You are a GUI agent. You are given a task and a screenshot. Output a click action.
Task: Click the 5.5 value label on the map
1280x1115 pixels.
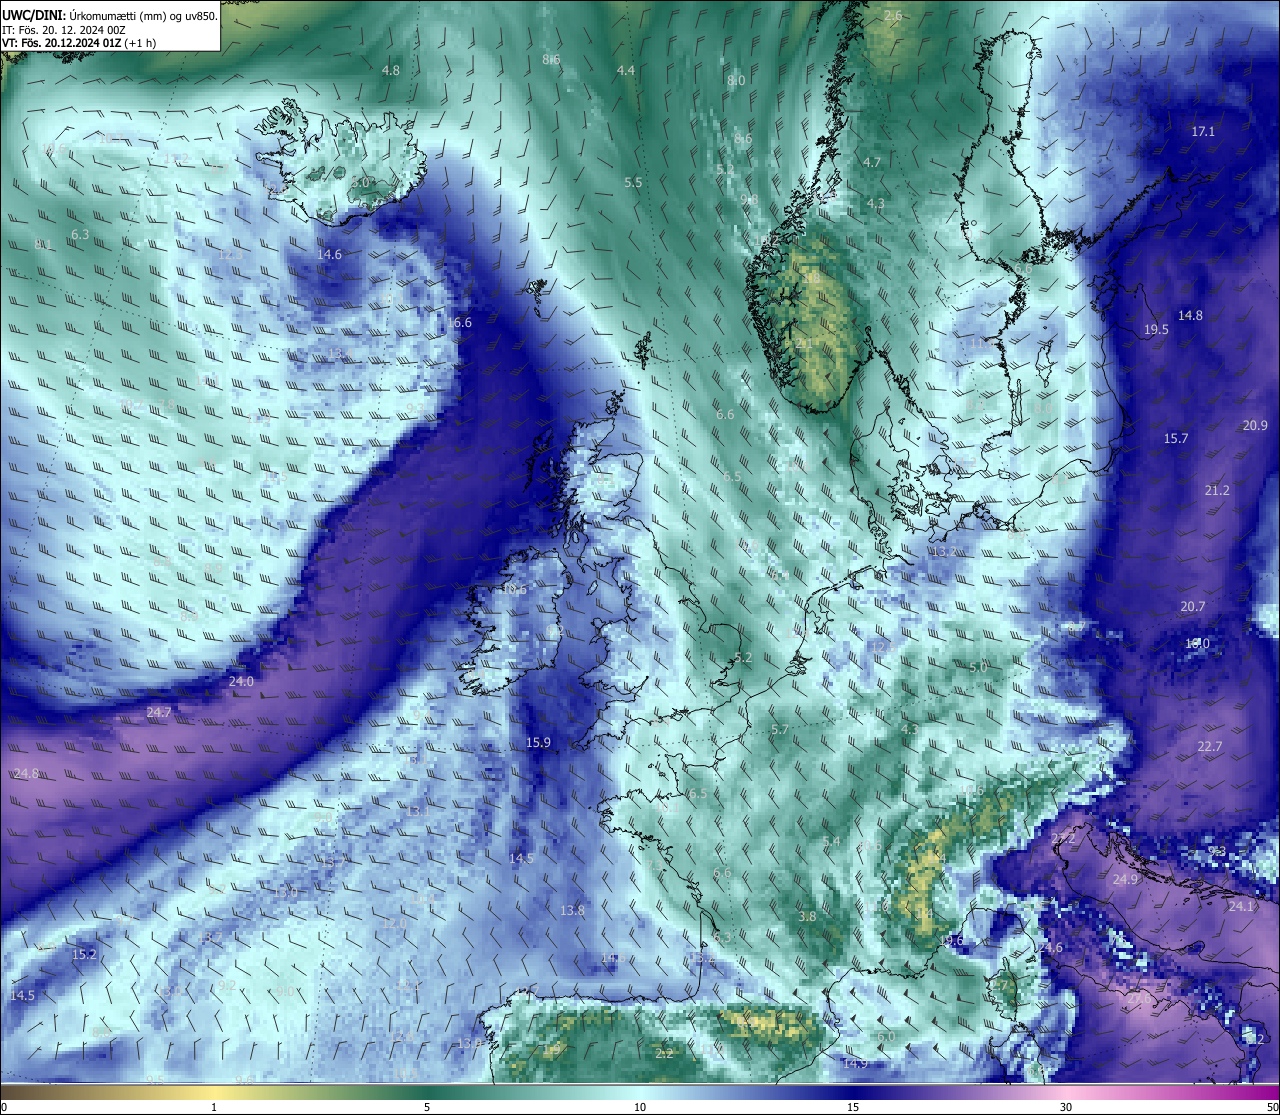tap(633, 182)
